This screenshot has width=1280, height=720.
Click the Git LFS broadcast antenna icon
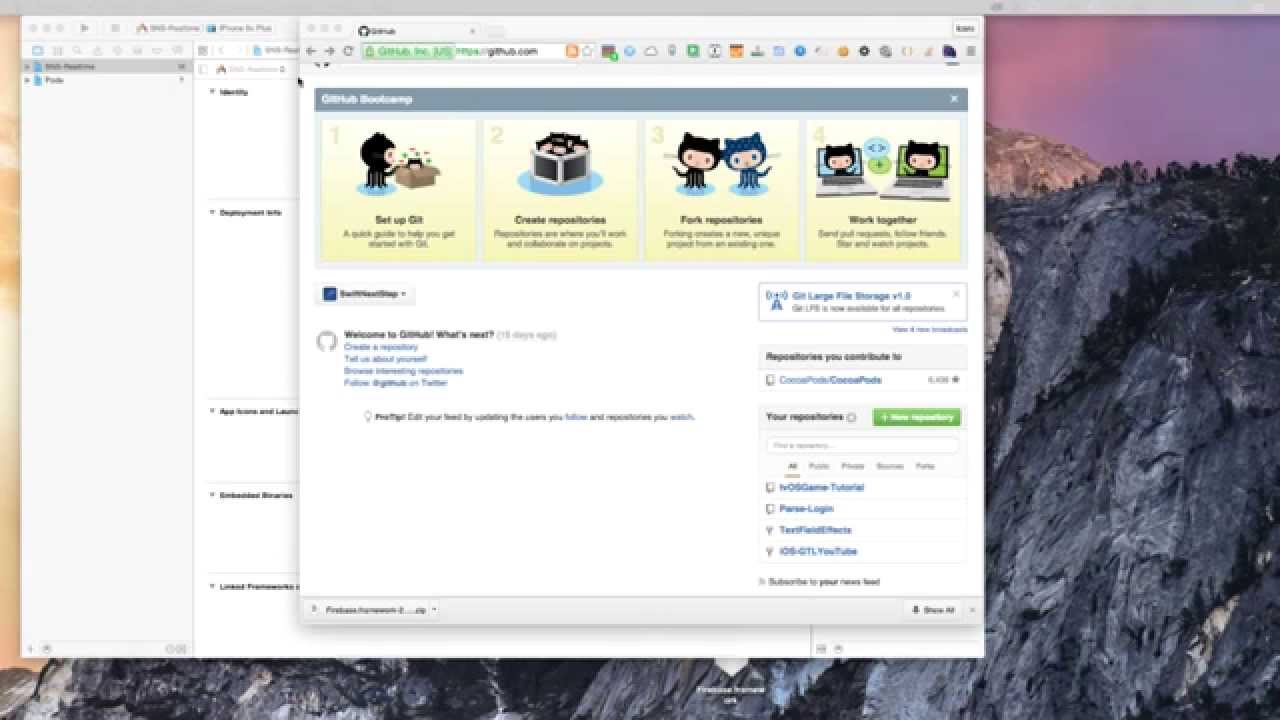[776, 300]
